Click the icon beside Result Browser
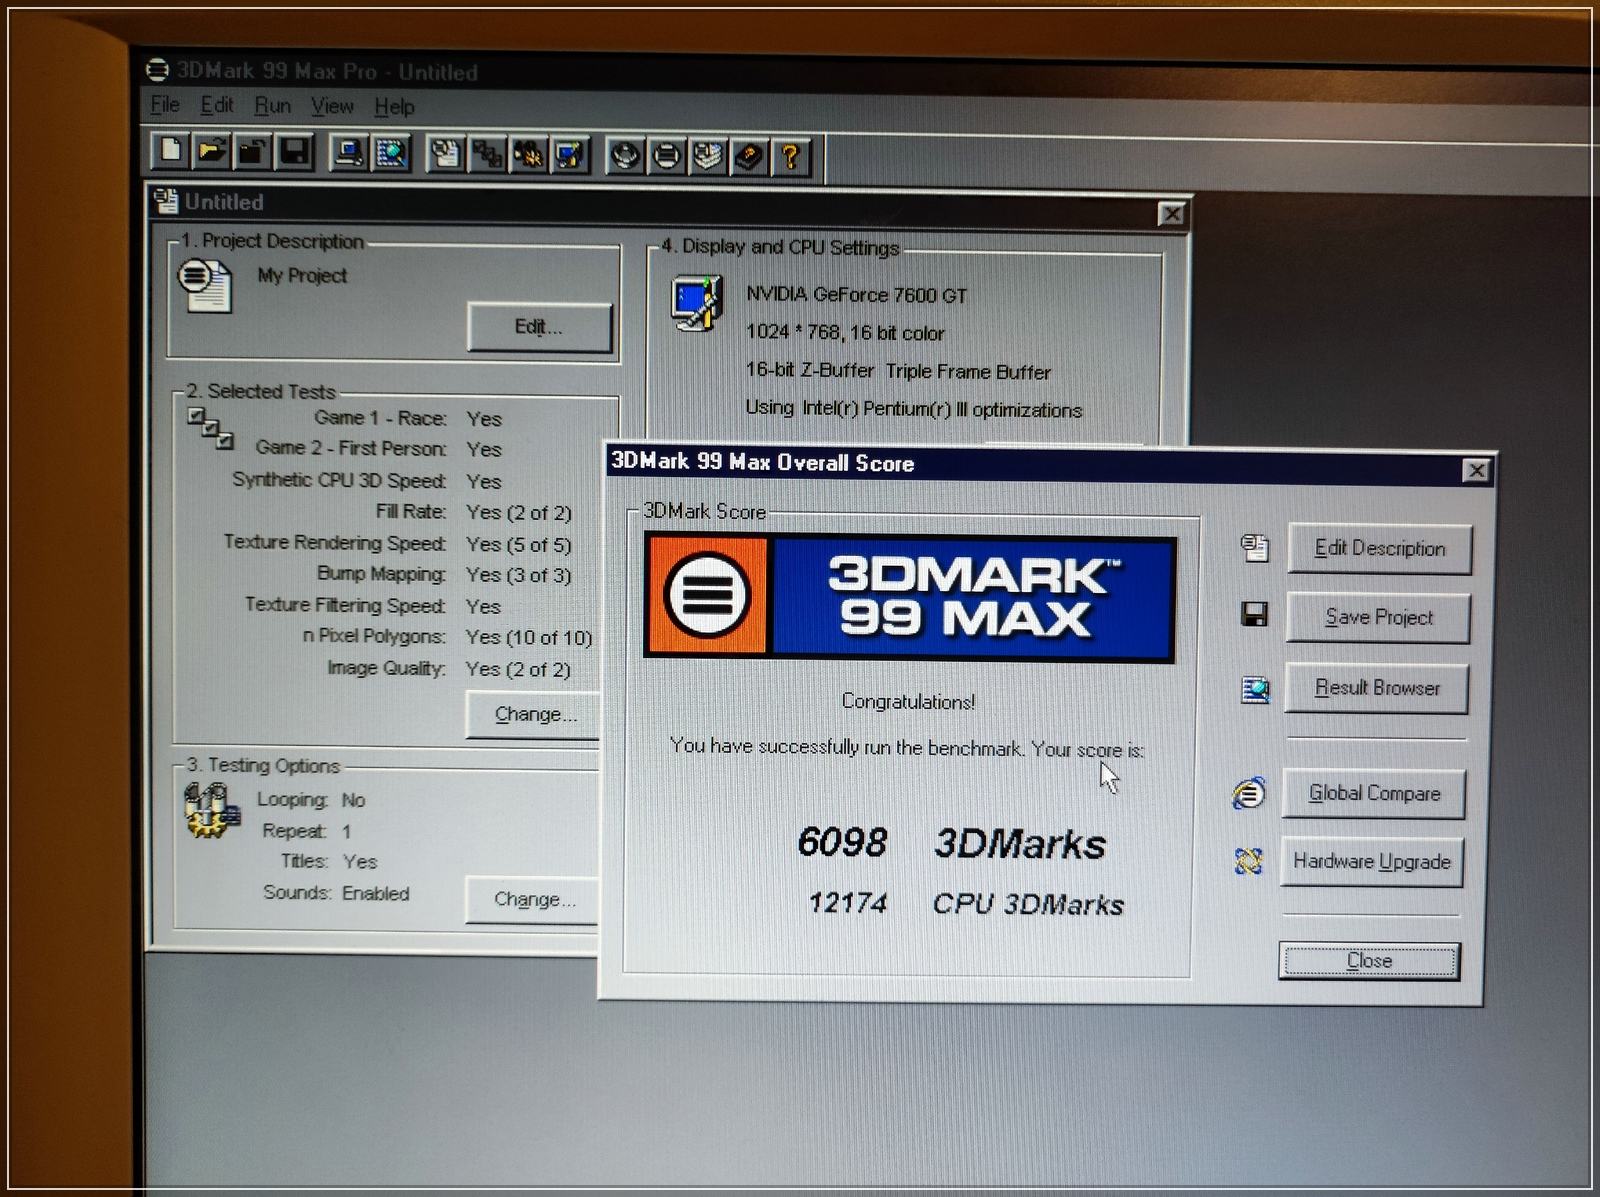This screenshot has height=1197, width=1600. click(1254, 689)
